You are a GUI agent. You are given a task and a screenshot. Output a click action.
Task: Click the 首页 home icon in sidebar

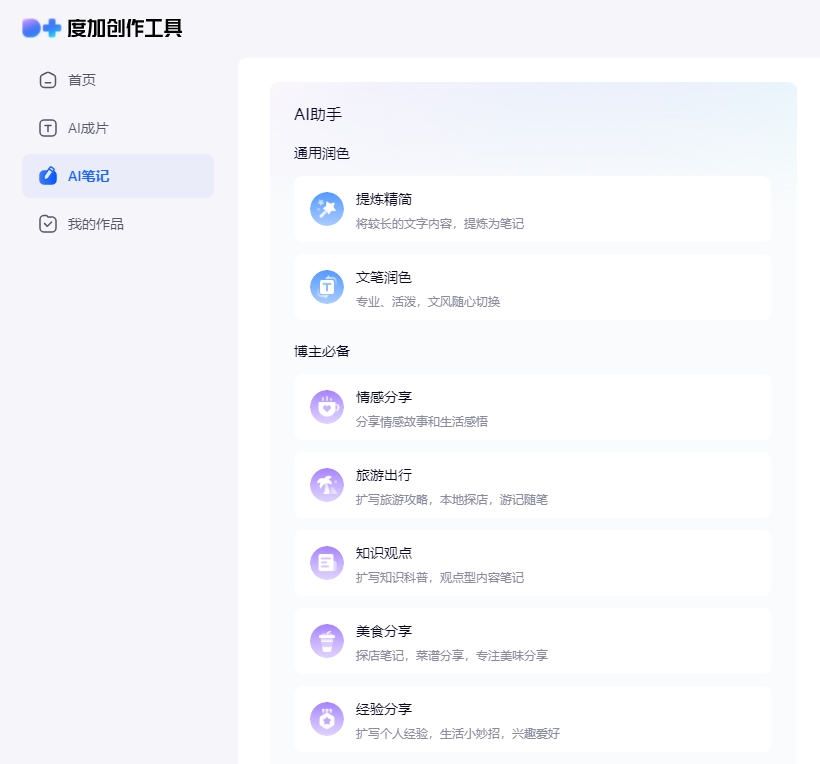(x=48, y=80)
